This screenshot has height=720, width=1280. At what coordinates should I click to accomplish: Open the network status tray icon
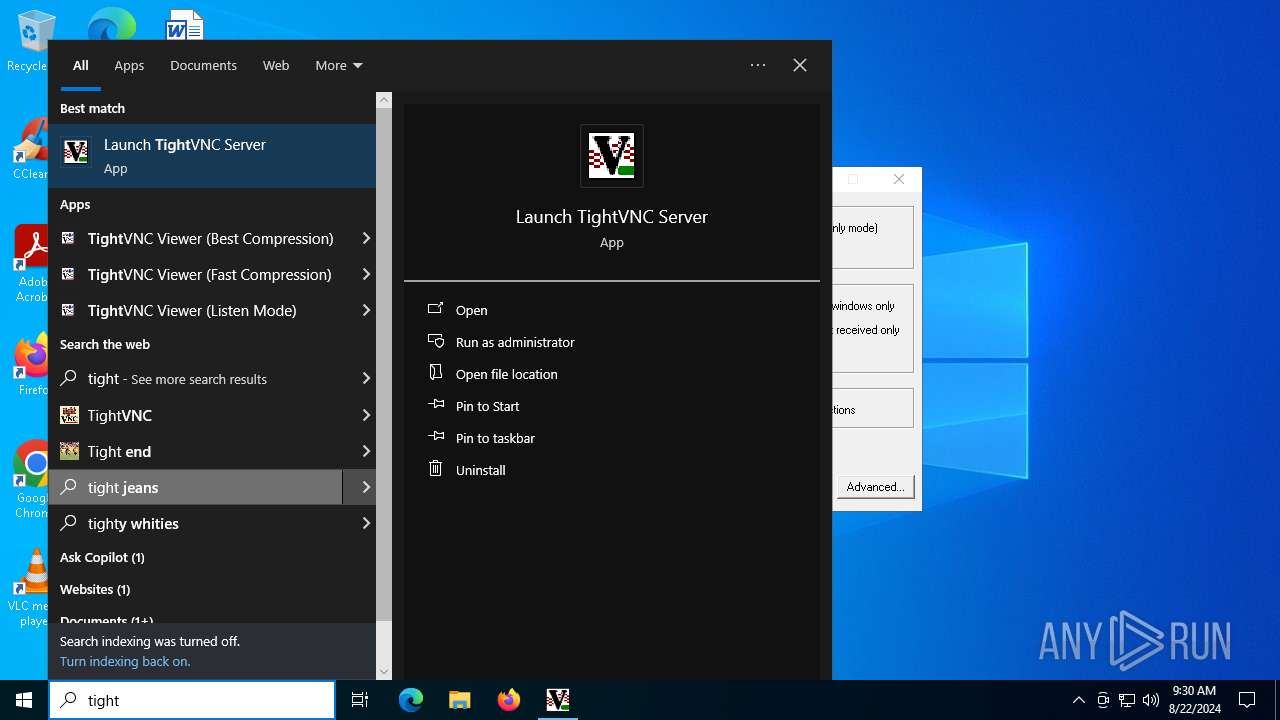(1127, 700)
